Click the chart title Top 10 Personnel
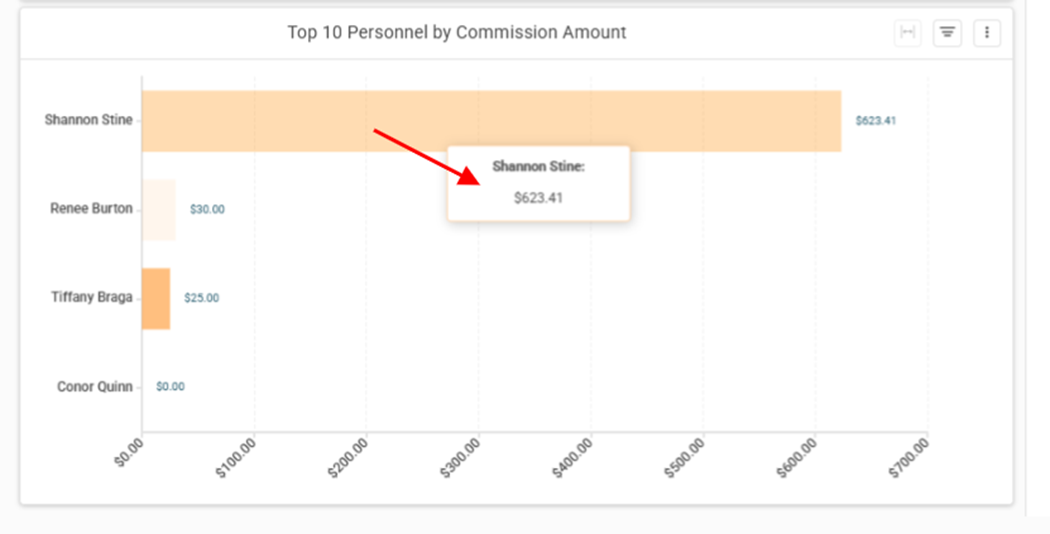Screen dimensions: 1050x534 coord(457,32)
